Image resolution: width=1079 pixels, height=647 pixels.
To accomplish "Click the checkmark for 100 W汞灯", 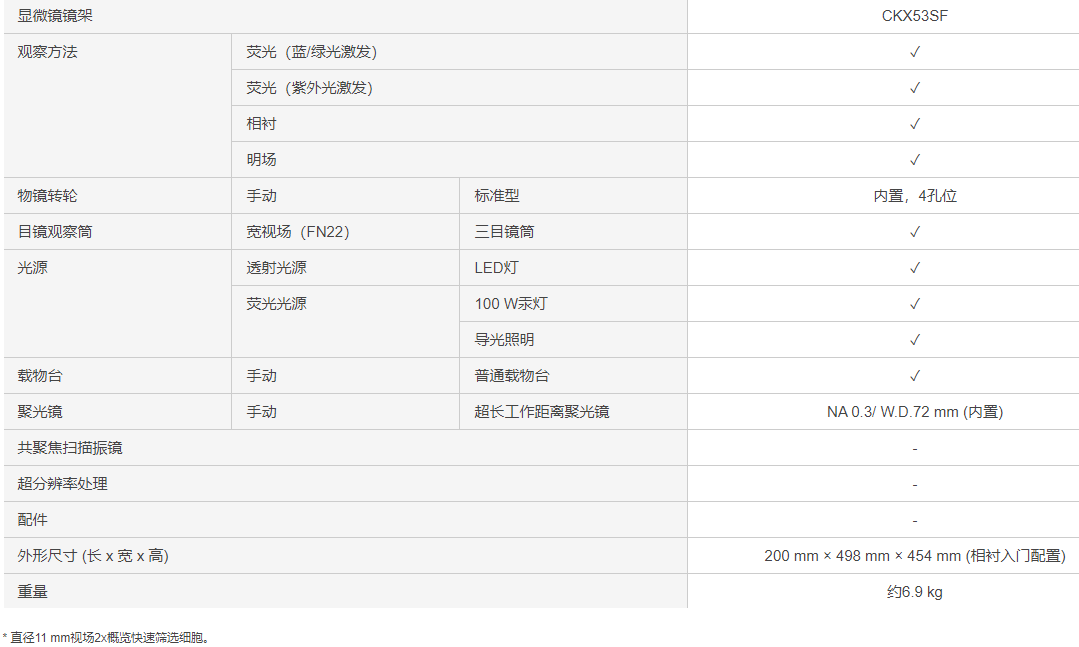I will [x=914, y=304].
